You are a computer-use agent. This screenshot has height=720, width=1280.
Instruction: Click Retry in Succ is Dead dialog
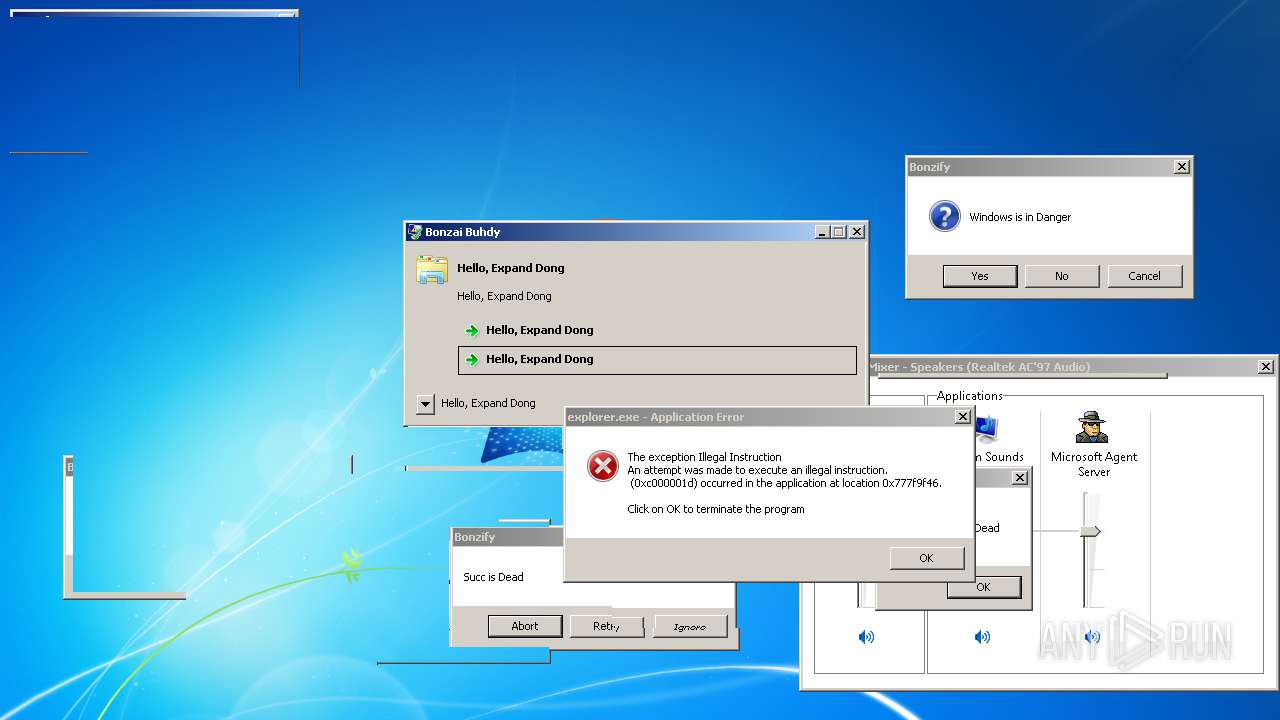pyautogui.click(x=606, y=626)
